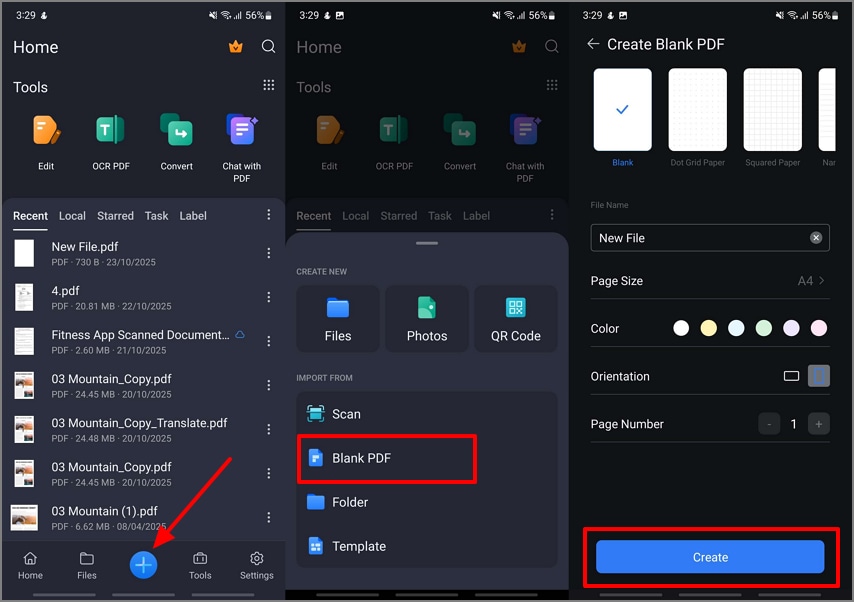Tap the blue plus button
Screen dimensions: 854x602
[x=143, y=564]
